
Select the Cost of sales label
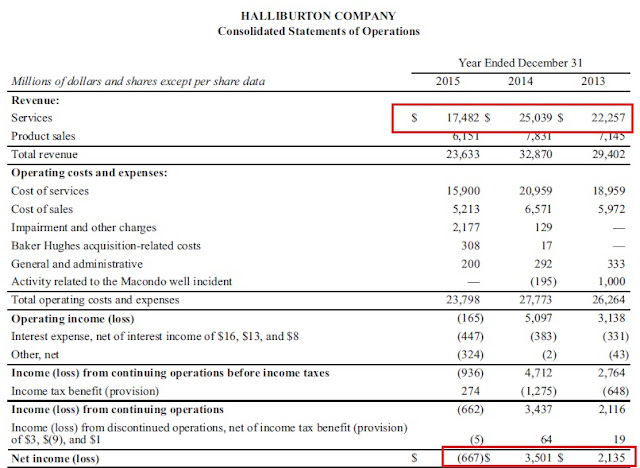click(x=42, y=209)
